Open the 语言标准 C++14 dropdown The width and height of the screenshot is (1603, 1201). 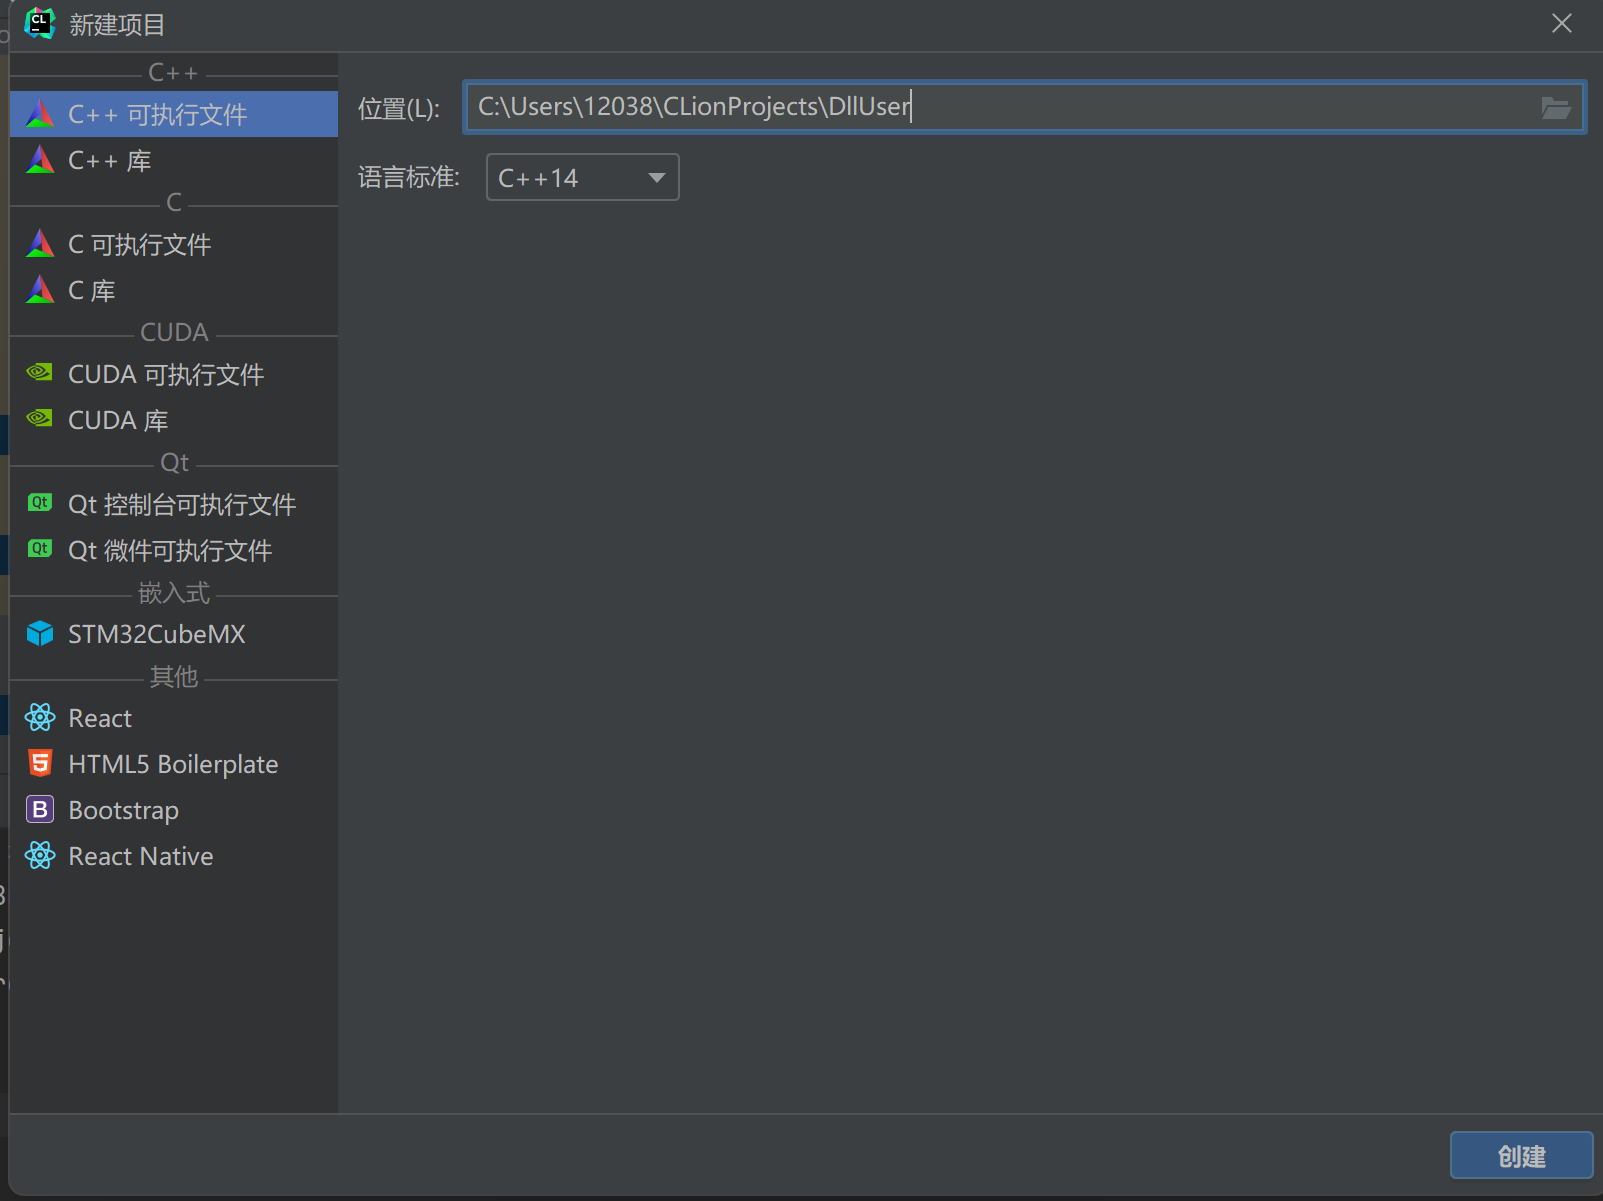pyautogui.click(x=582, y=177)
